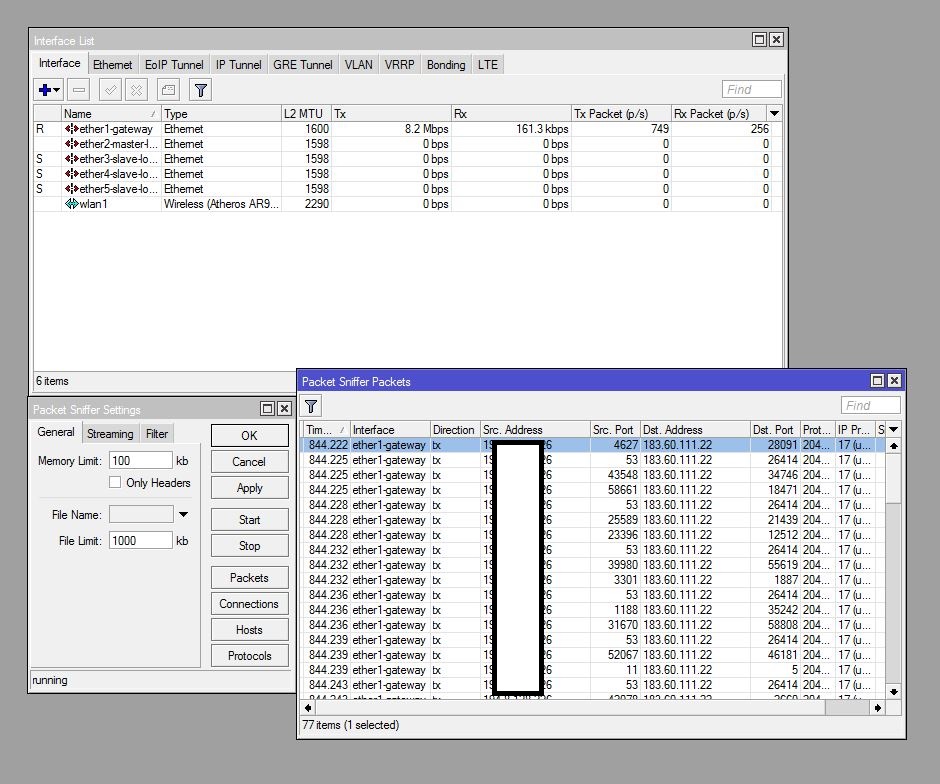Screen dimensions: 940x784
Task: Click the Memory Limit input field
Action: tap(141, 461)
